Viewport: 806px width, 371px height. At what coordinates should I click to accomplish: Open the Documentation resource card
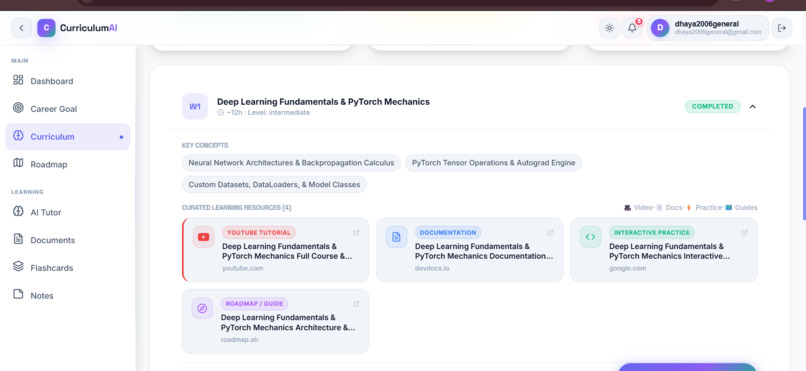point(470,250)
